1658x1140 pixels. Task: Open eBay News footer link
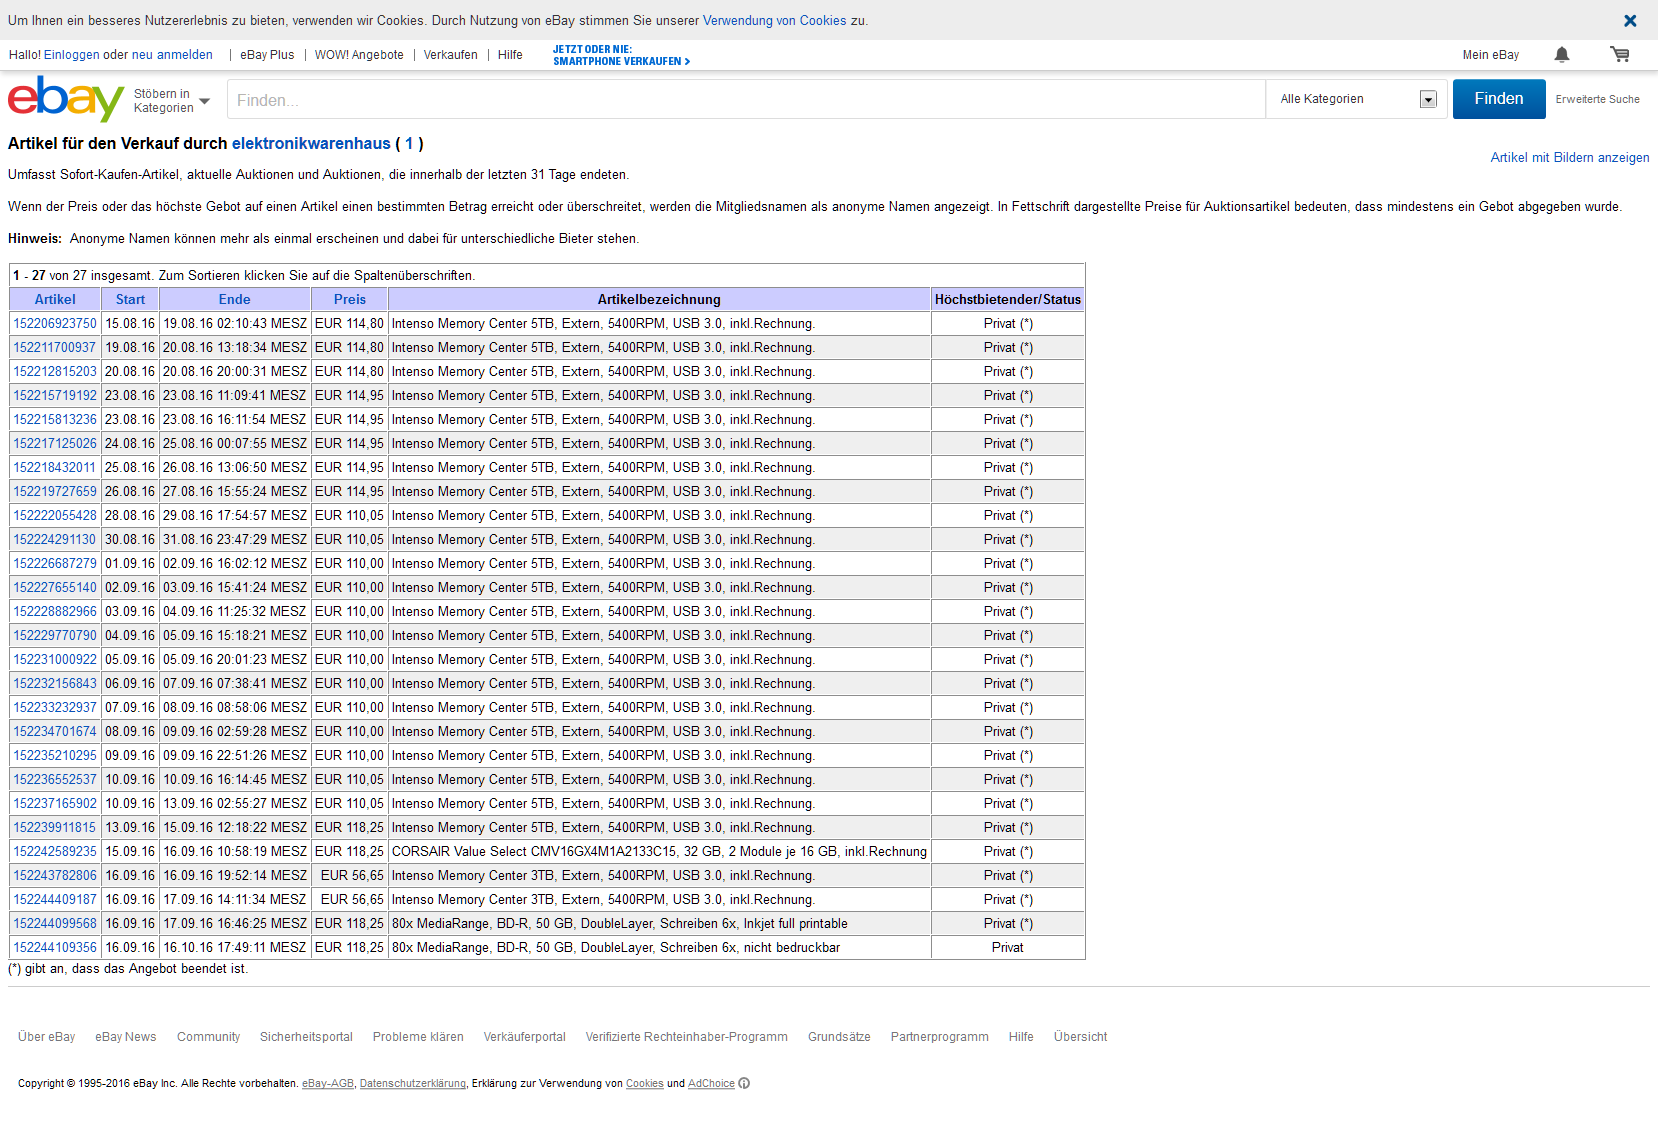click(126, 1037)
